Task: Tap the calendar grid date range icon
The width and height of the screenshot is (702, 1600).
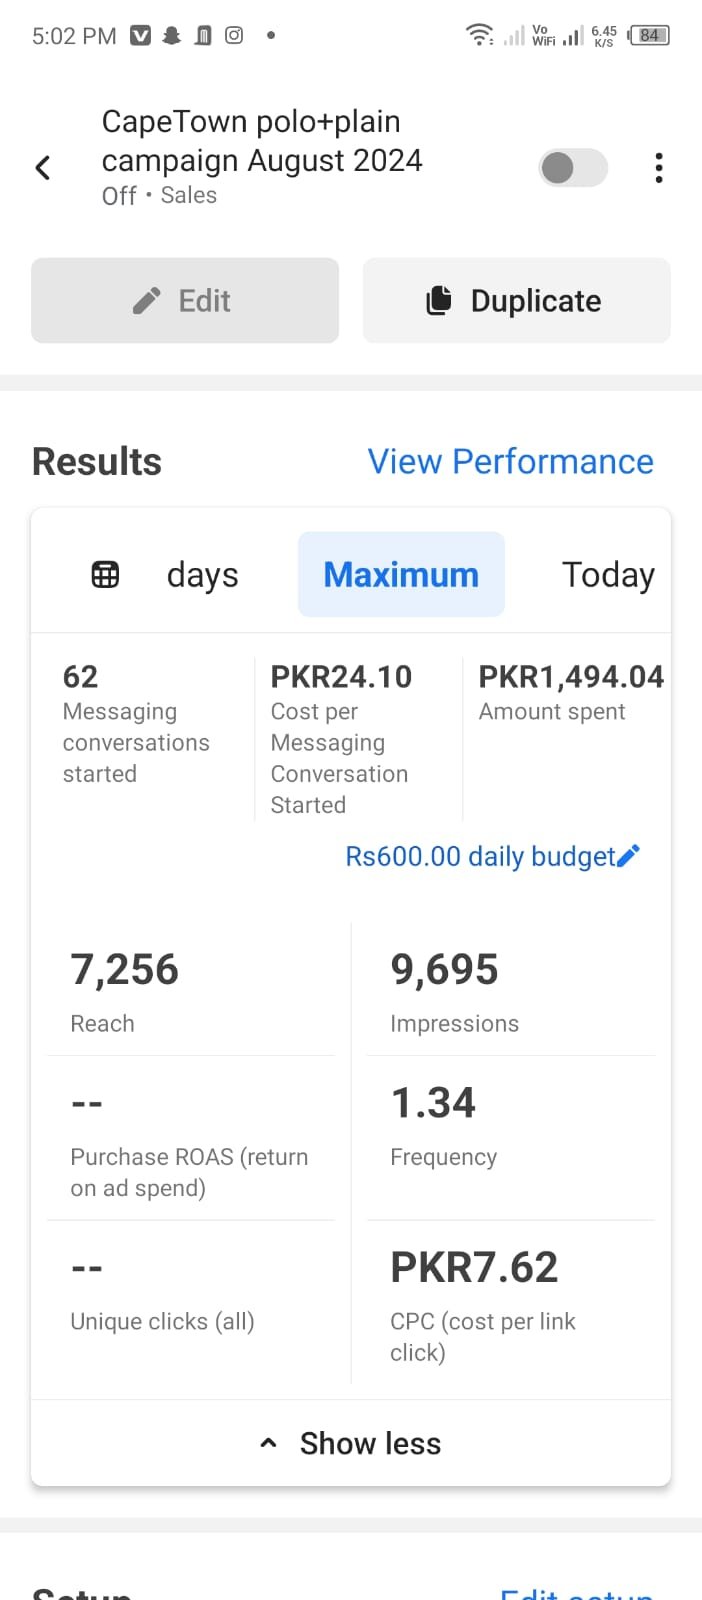Action: click(x=105, y=574)
